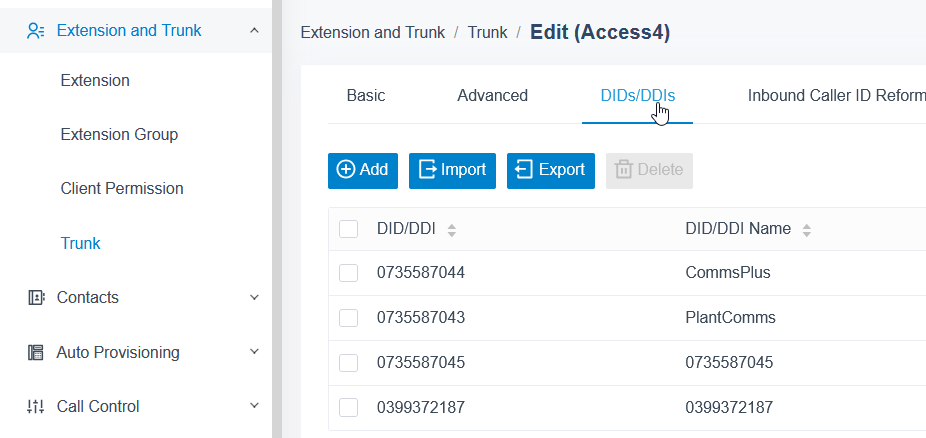
Task: Expand the Contacts menu chevron
Action: 255,298
